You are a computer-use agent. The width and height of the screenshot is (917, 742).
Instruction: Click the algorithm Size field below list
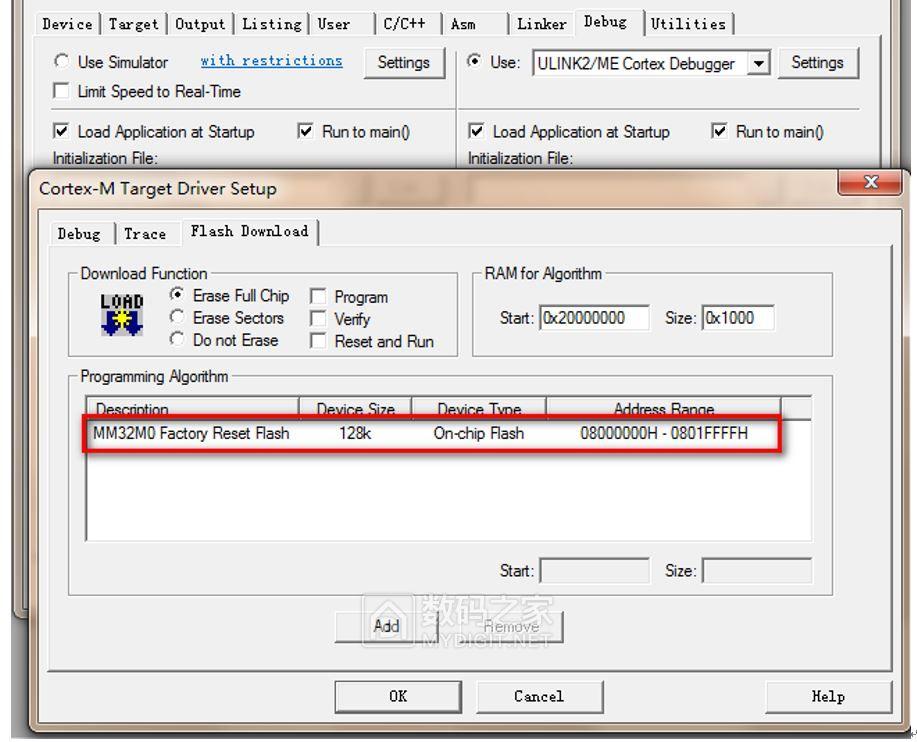pos(757,571)
